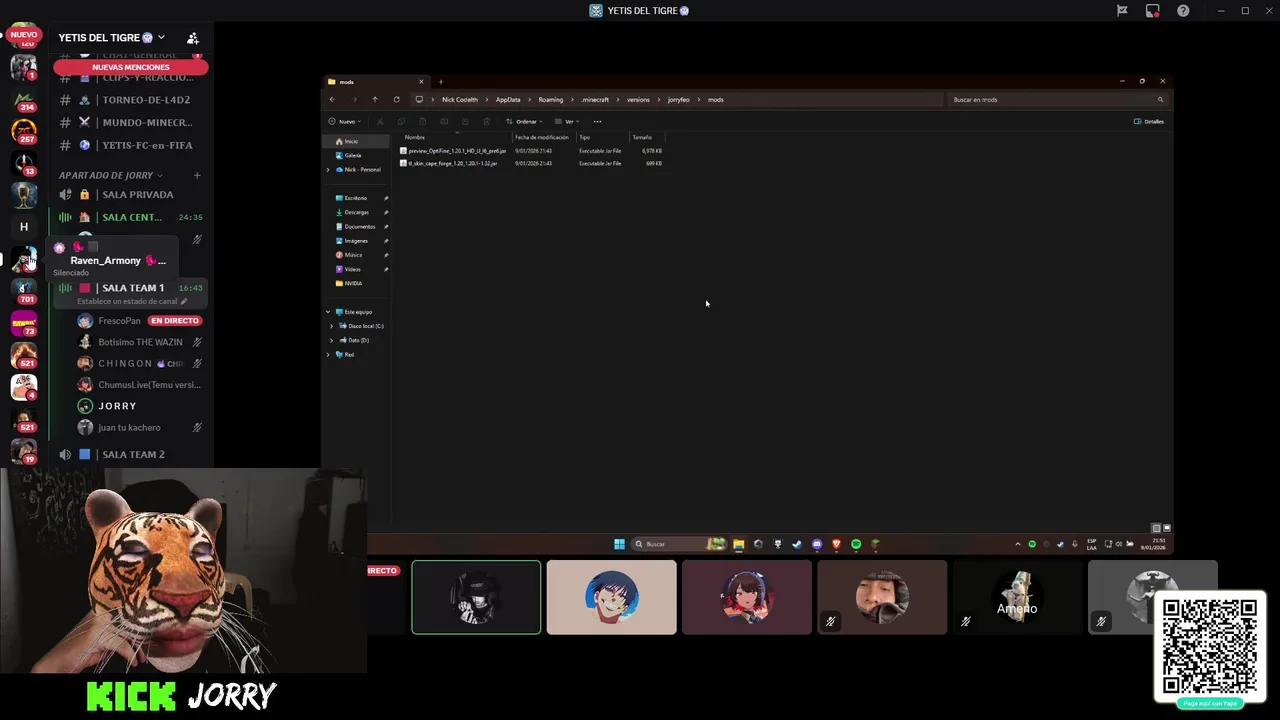Expand Nick - Personal tree node
The image size is (1280, 720).
tap(328, 170)
